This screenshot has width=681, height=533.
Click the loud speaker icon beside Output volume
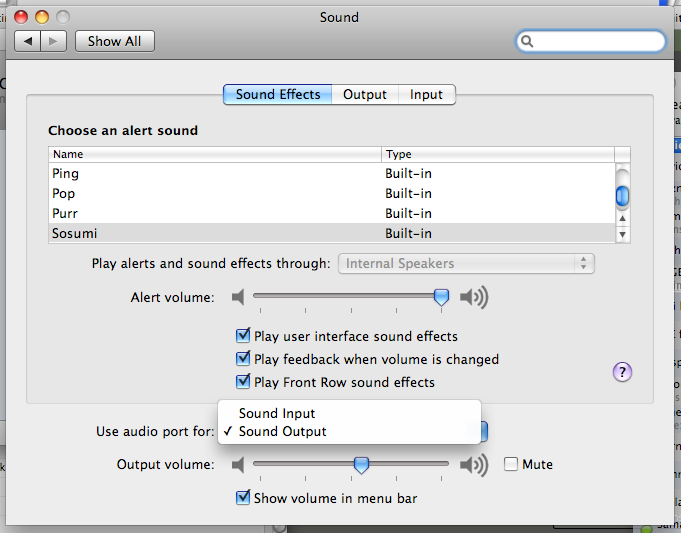click(x=474, y=465)
